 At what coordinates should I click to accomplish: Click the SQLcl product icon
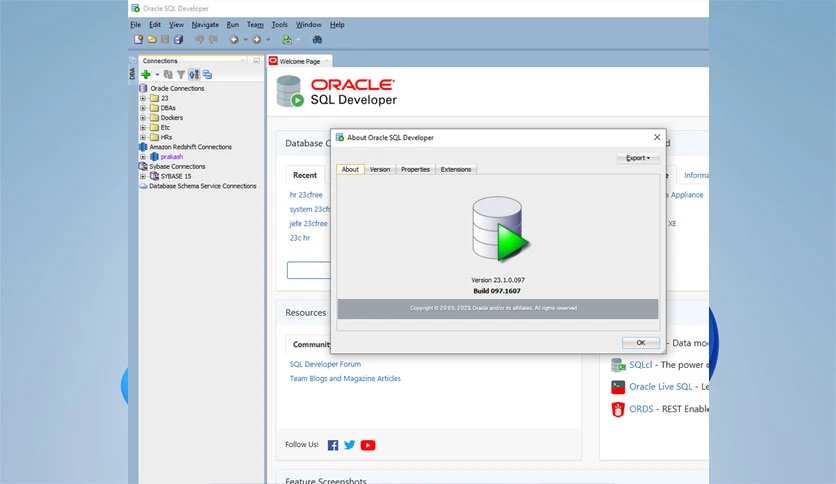[x=618, y=365]
